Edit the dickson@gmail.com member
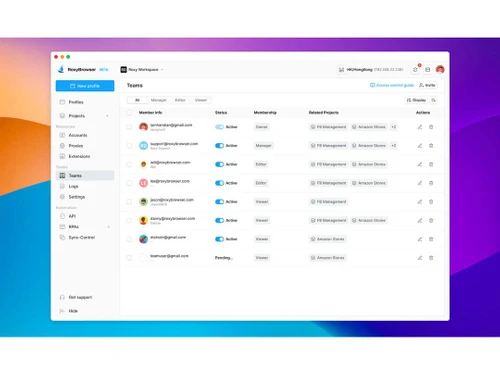 420,239
